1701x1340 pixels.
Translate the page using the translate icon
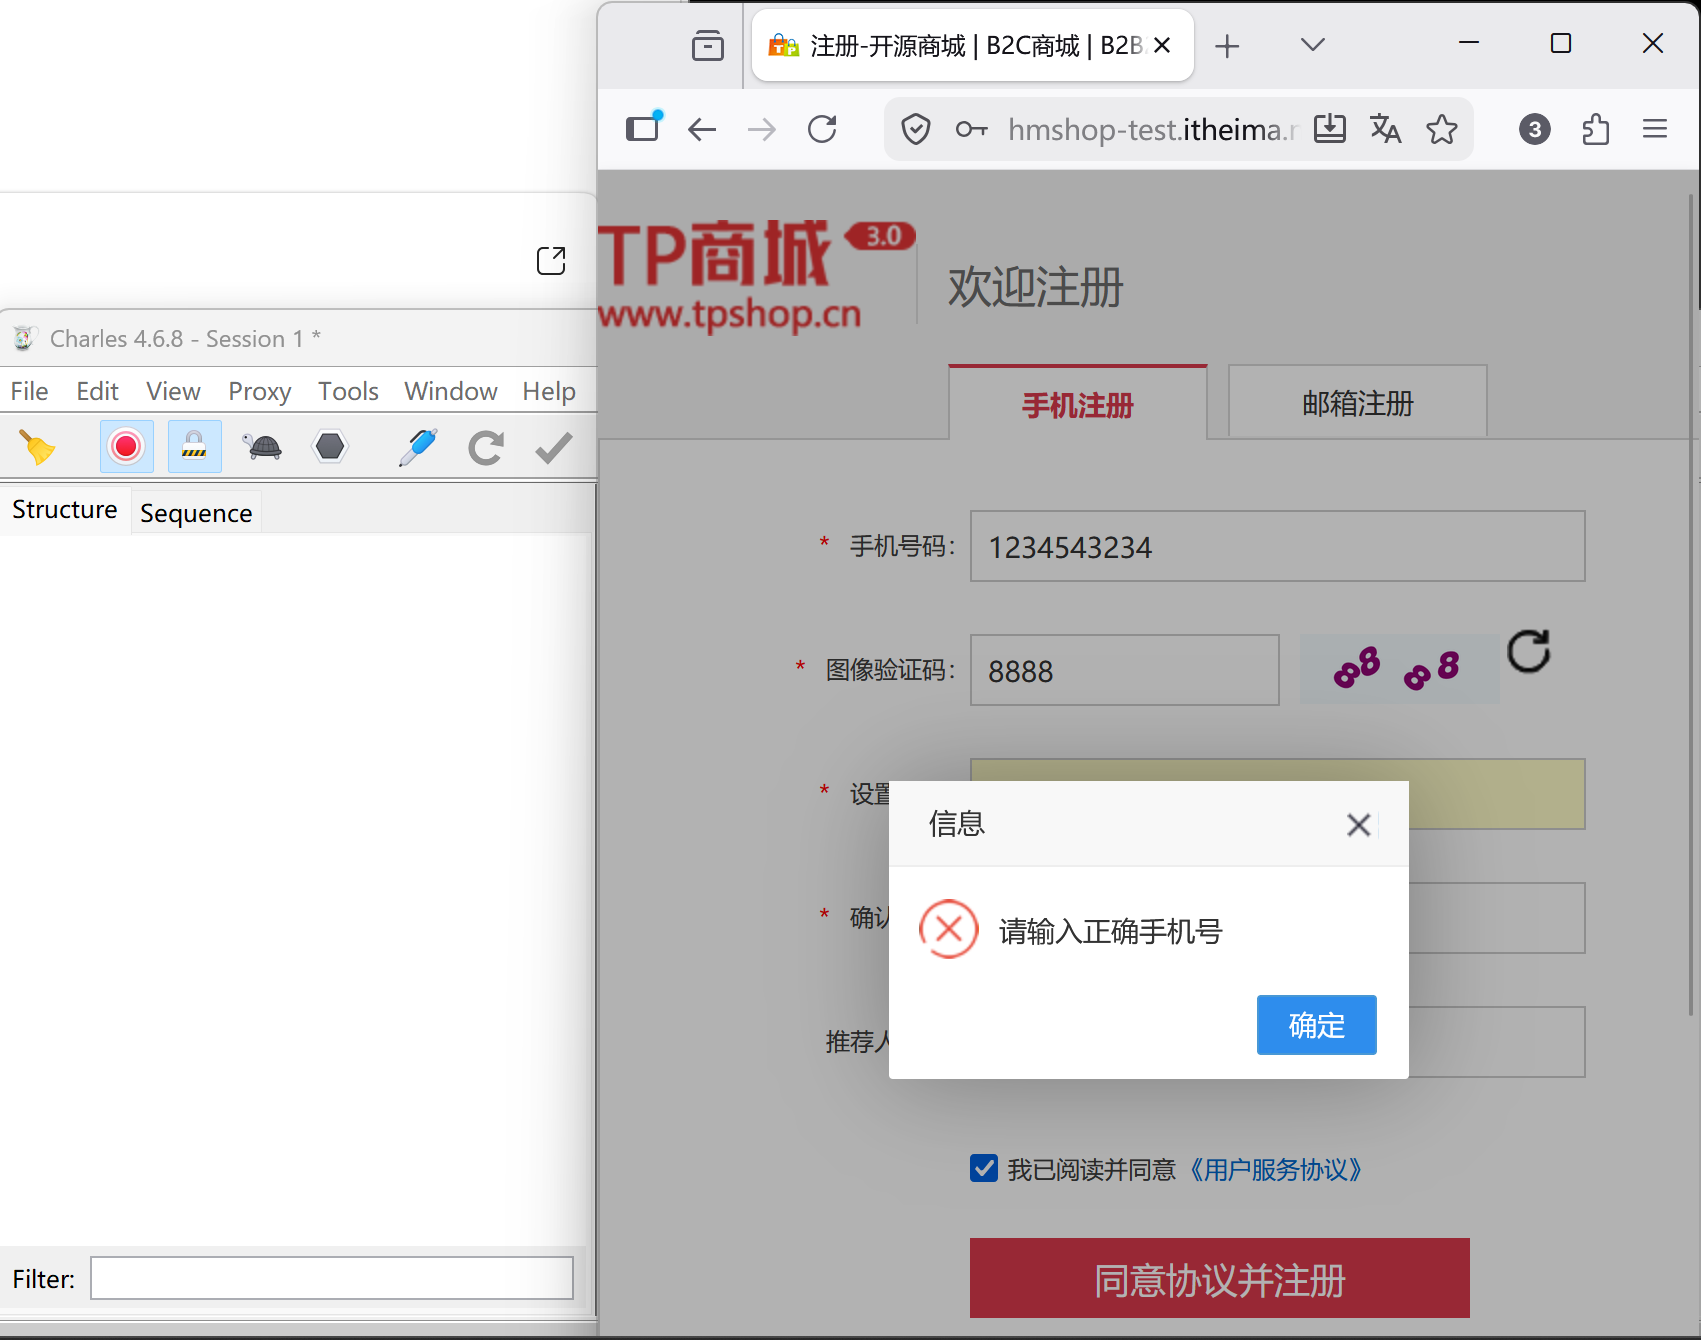pyautogui.click(x=1385, y=129)
